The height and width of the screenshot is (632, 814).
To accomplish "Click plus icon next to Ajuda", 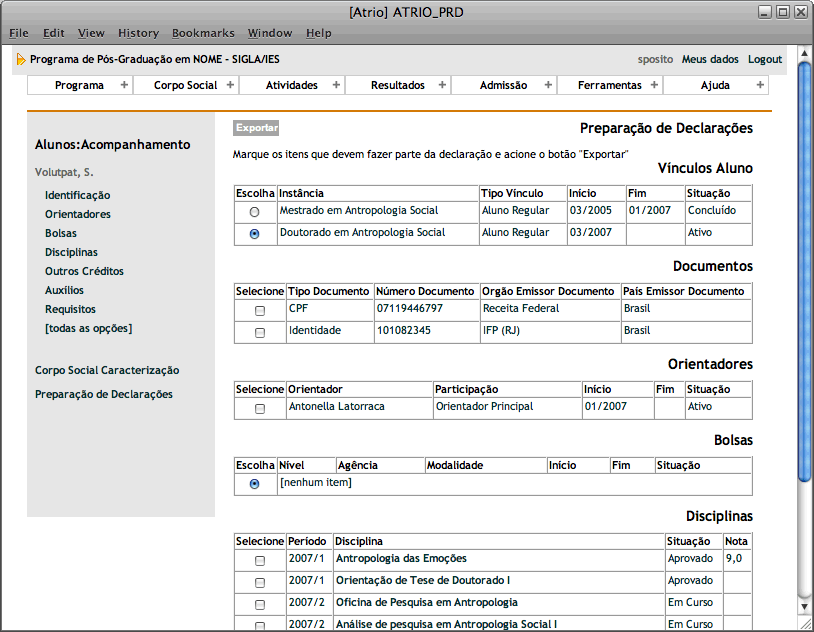I will coord(760,85).
